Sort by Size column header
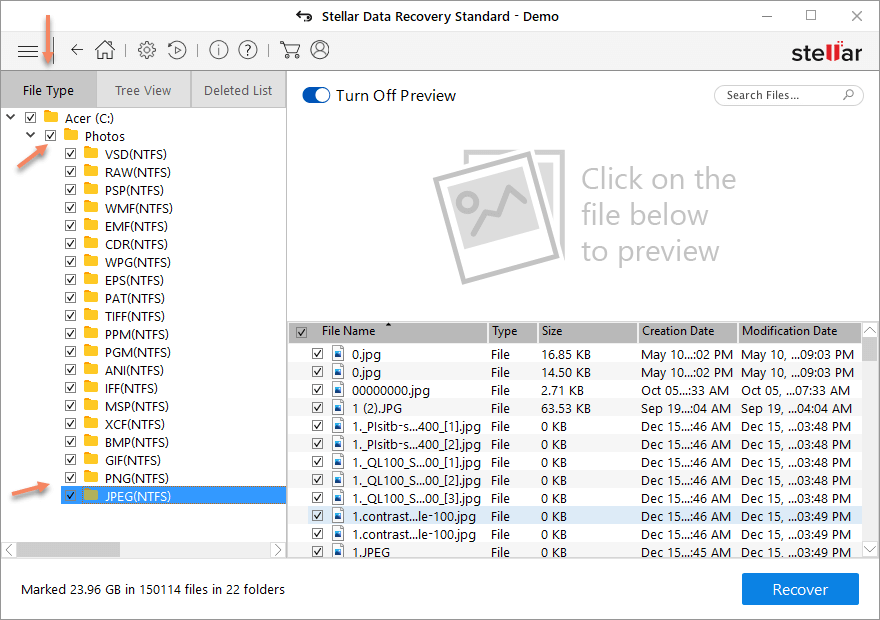 [587, 332]
